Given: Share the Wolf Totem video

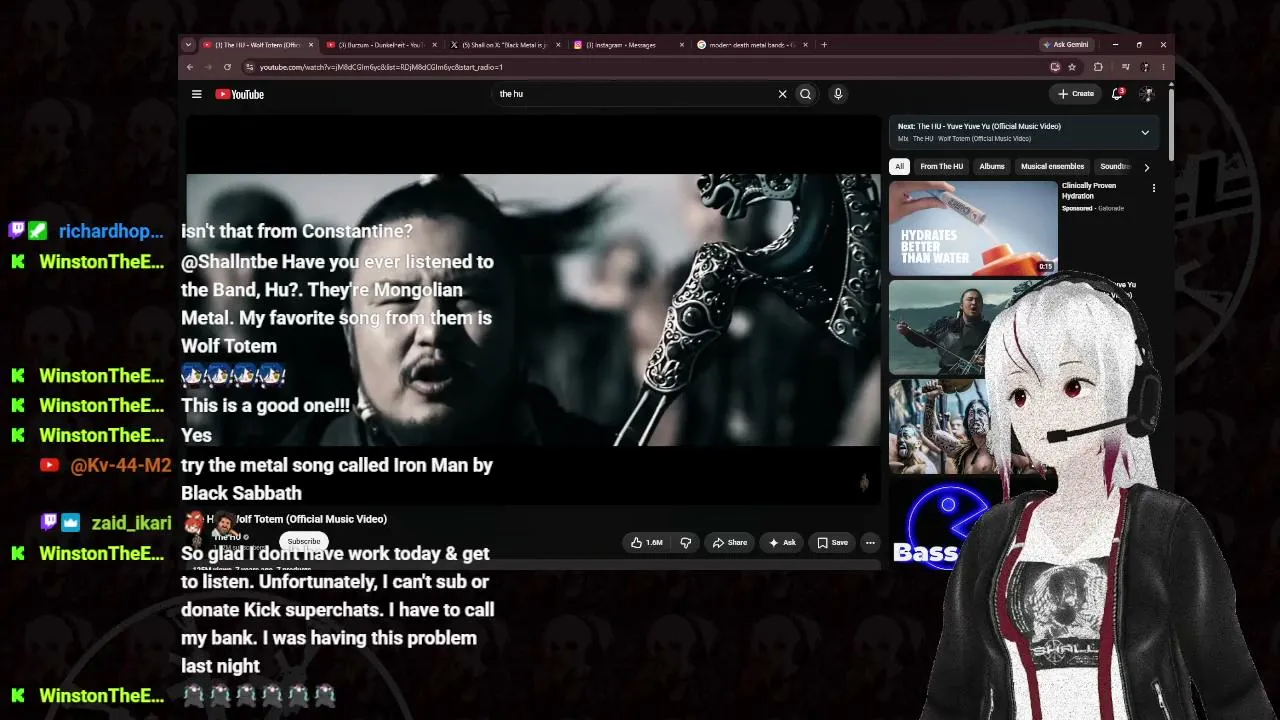Looking at the screenshot, I should click(730, 543).
